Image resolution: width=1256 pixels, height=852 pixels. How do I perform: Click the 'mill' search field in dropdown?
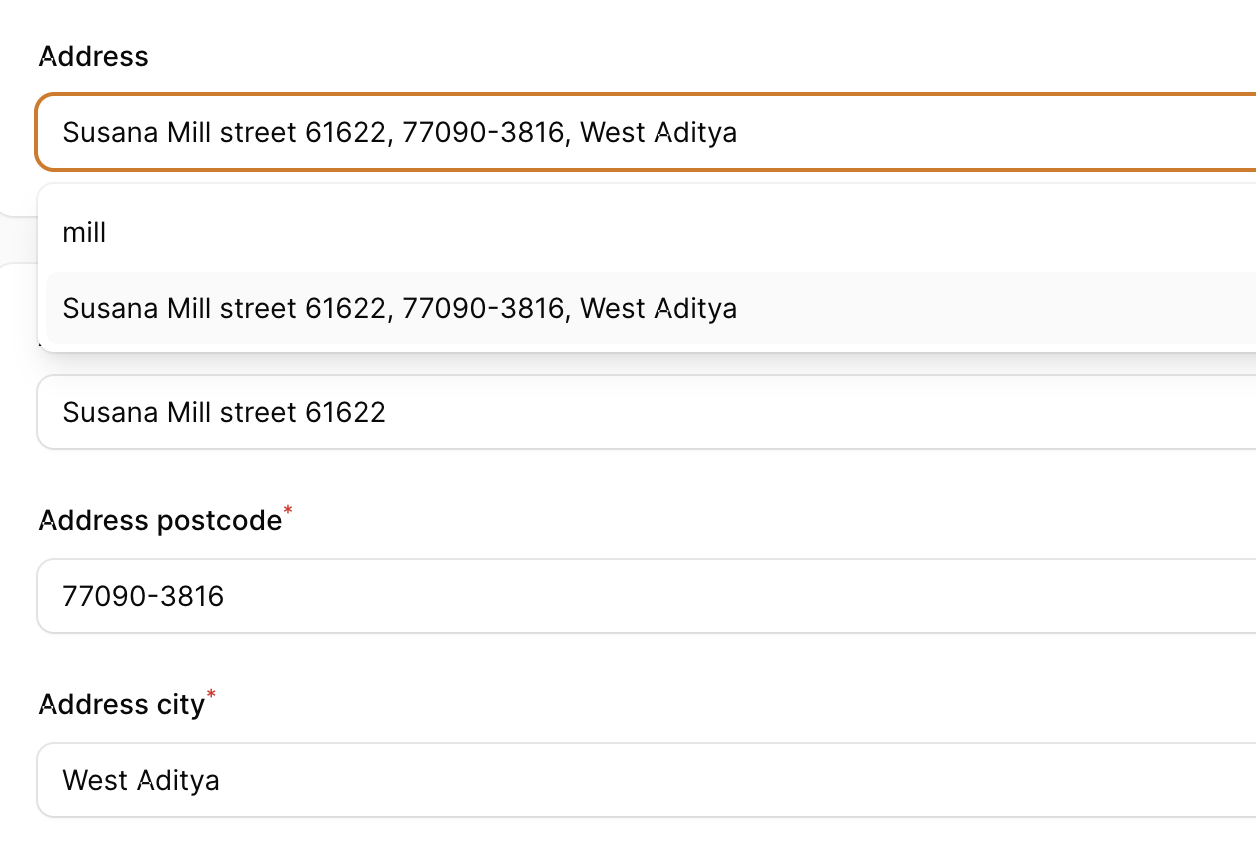pos(651,233)
